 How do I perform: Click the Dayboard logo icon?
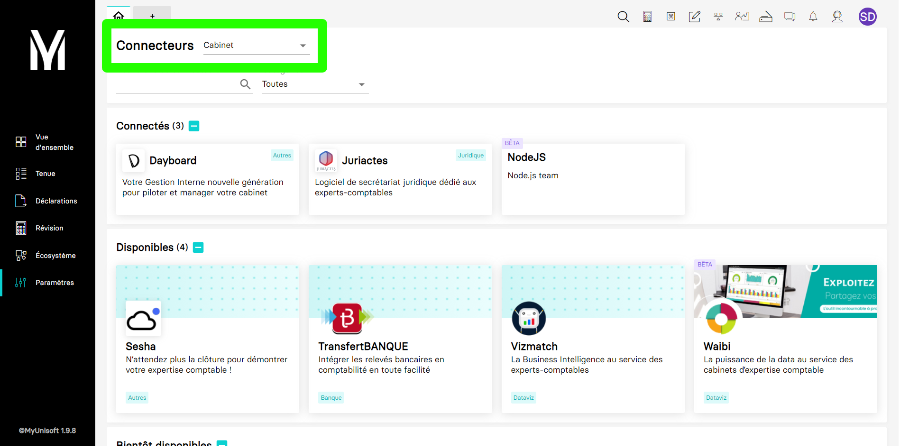pos(133,161)
